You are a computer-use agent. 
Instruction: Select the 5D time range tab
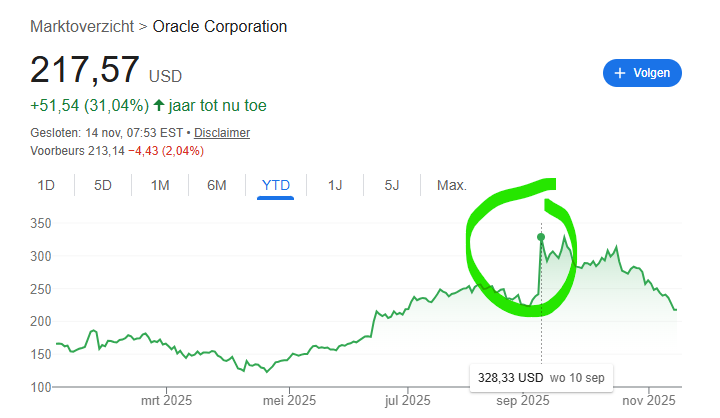pos(103,185)
